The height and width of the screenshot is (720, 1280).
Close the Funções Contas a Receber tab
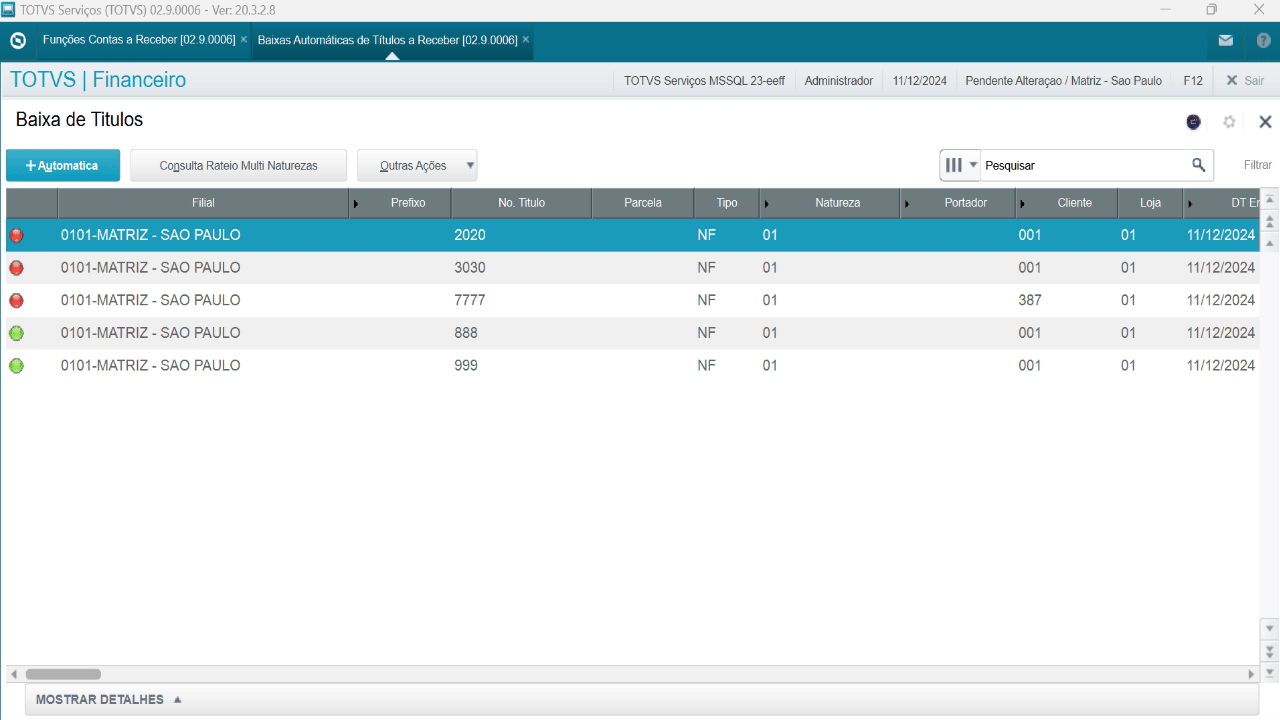[244, 40]
